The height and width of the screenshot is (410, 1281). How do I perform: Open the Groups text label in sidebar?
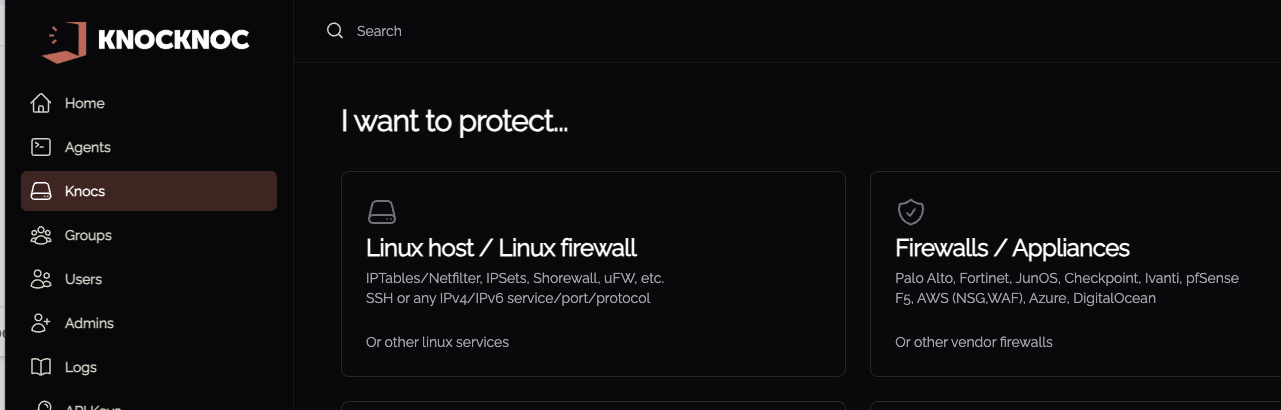[x=88, y=235]
